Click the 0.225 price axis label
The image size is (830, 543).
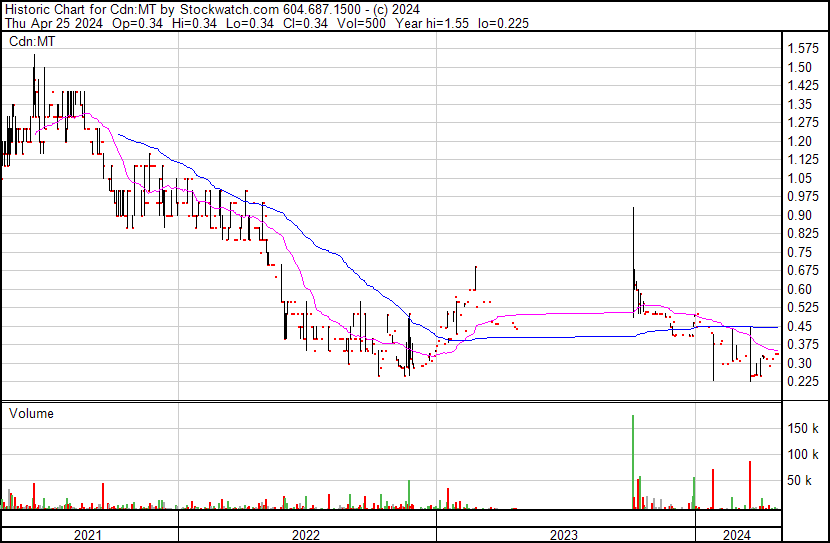803,382
